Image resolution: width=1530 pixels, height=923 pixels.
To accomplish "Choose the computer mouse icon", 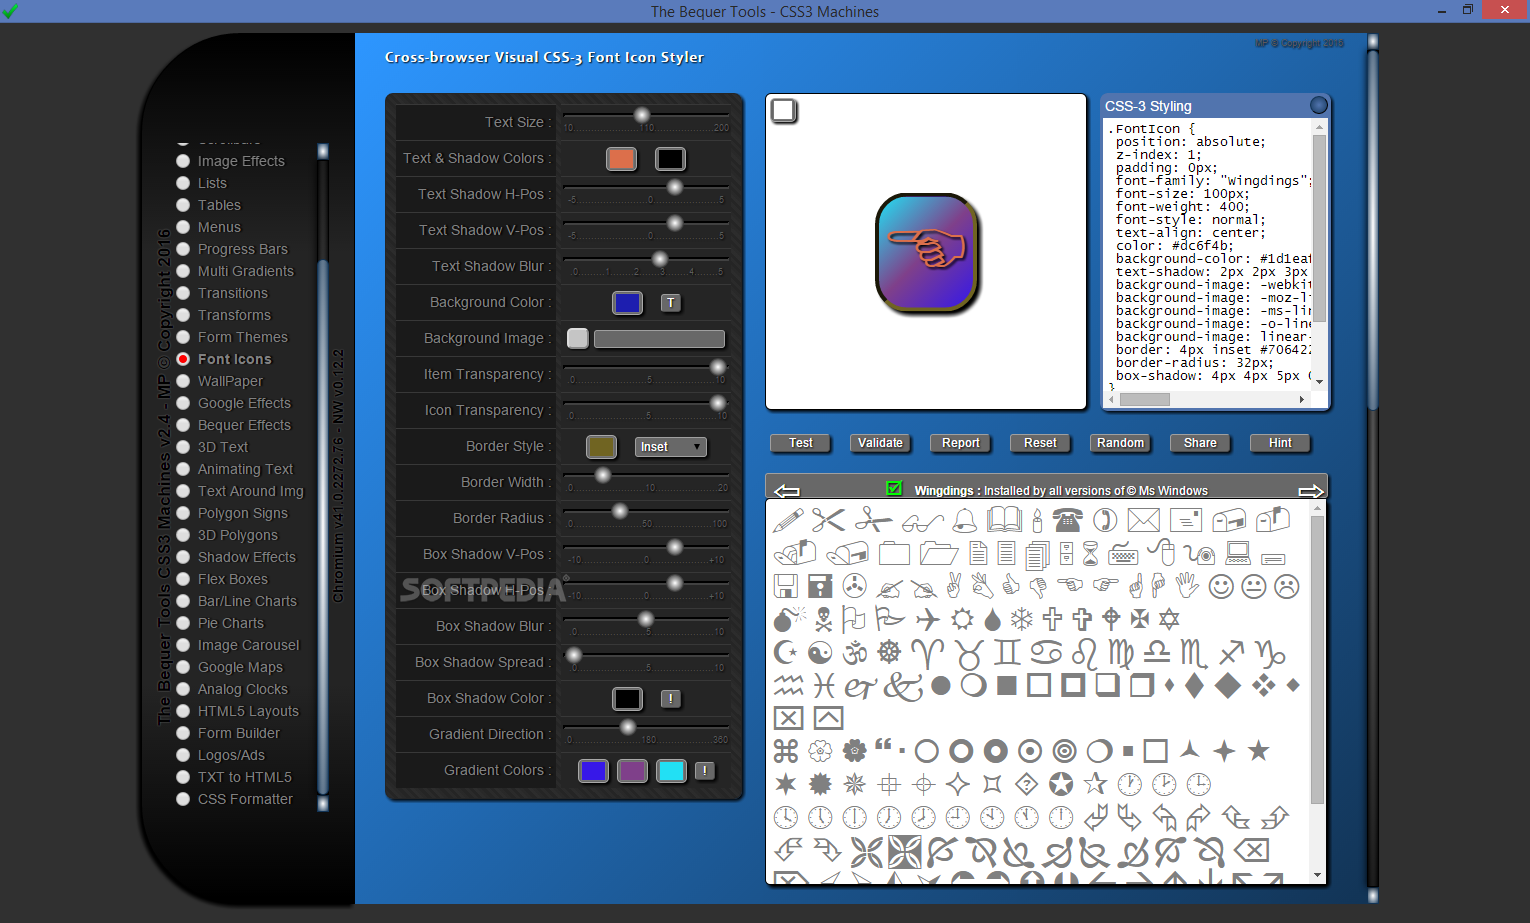I will 1161,552.
